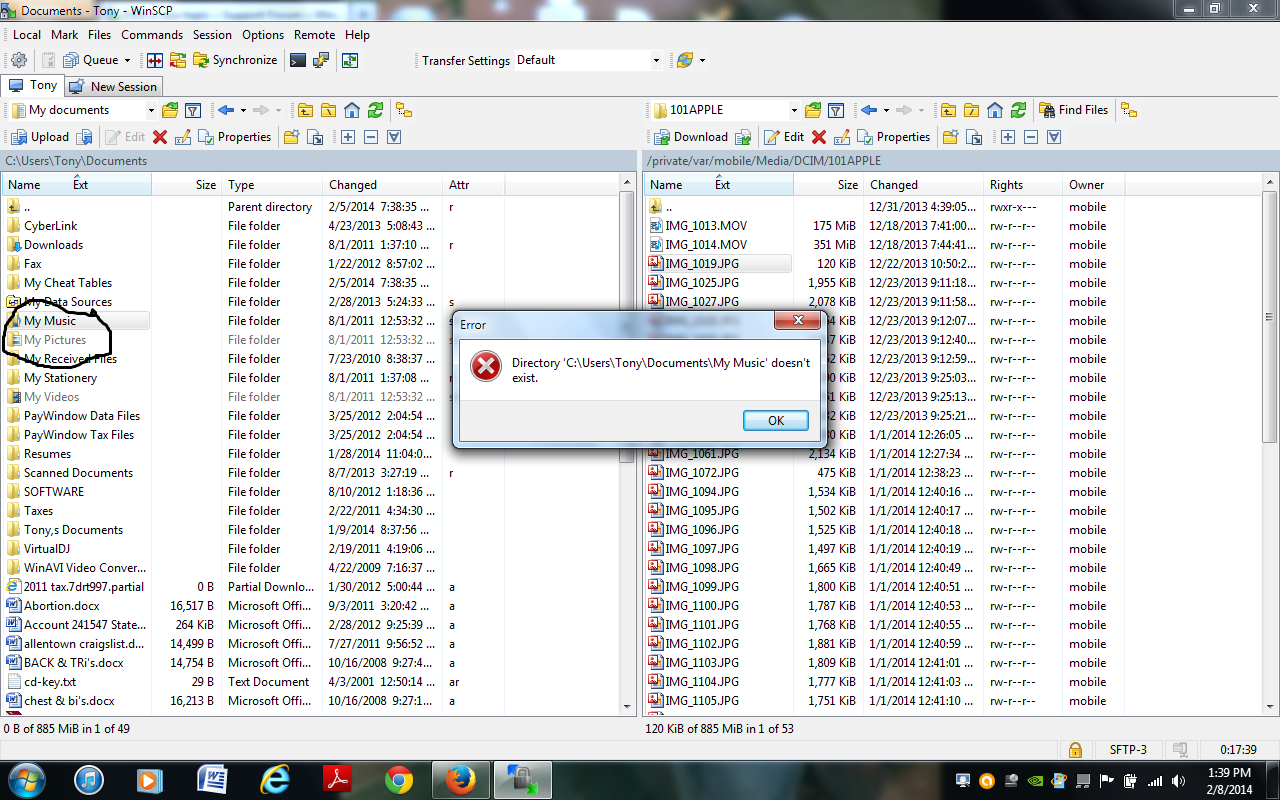Click the remote Properties button
The height and width of the screenshot is (800, 1280).
click(893, 136)
